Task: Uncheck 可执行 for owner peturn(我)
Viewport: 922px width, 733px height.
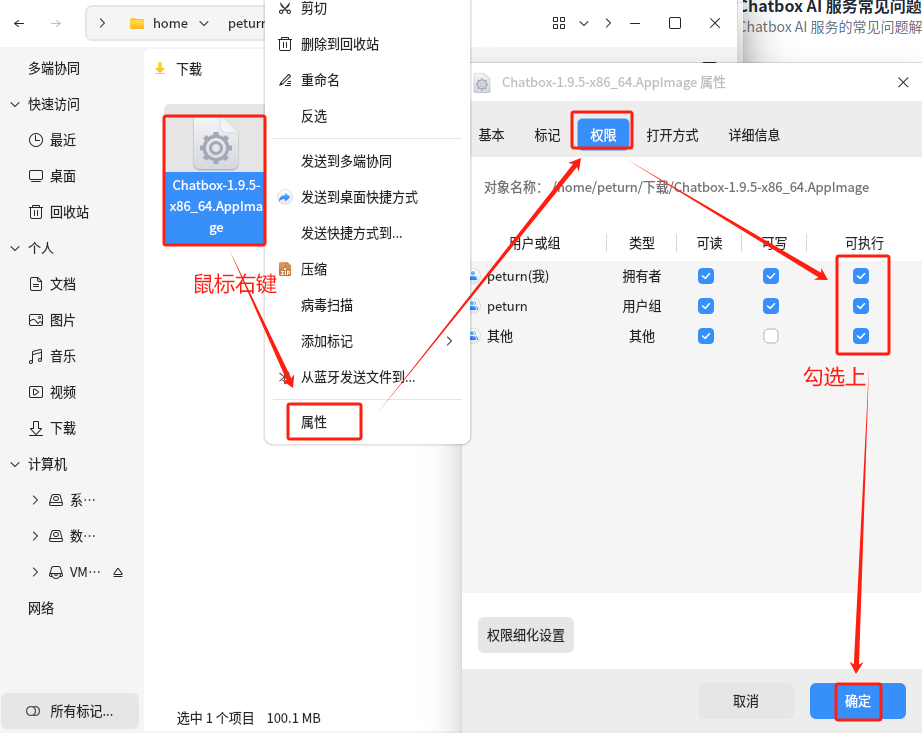Action: pyautogui.click(x=860, y=276)
